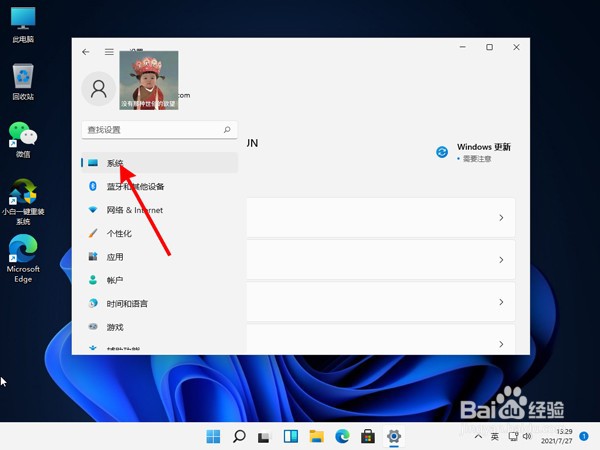Expand the first settings card chevron
Viewport: 600px width, 450px height.
(x=501, y=218)
